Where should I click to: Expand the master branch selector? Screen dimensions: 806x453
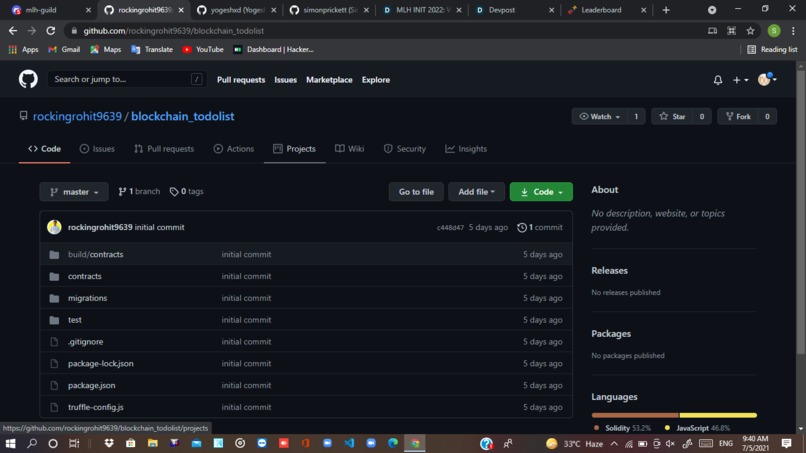pyautogui.click(x=74, y=192)
